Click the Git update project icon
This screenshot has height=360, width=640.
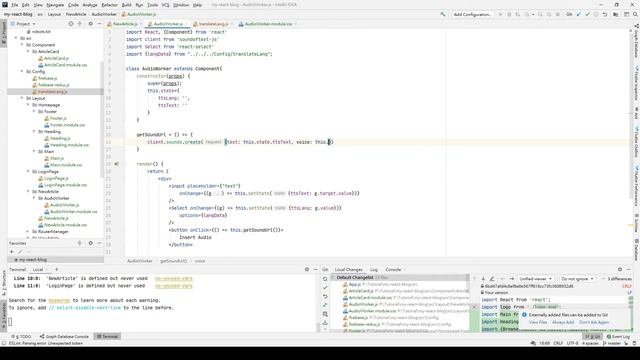tap(578, 14)
